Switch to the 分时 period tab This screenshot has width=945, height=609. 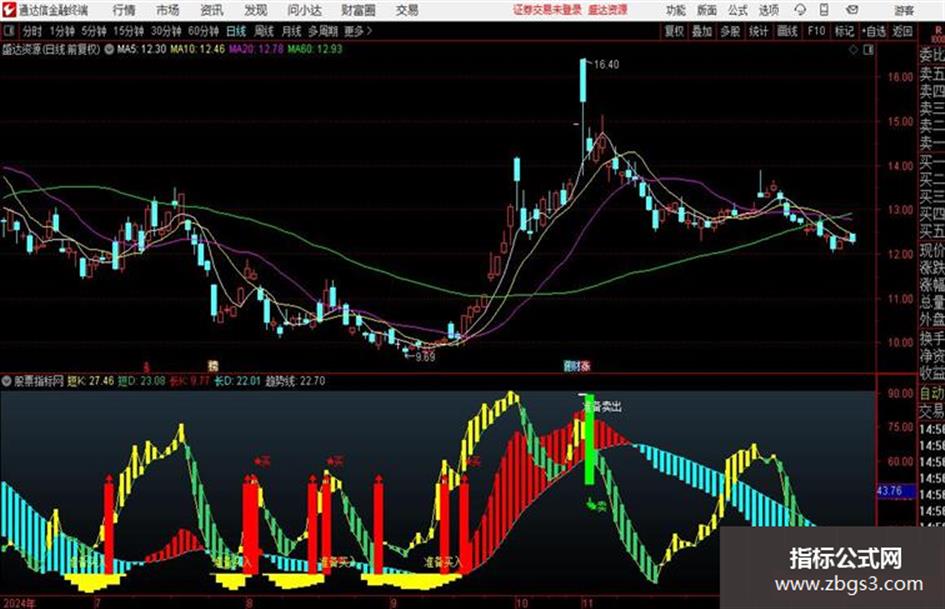click(x=33, y=31)
